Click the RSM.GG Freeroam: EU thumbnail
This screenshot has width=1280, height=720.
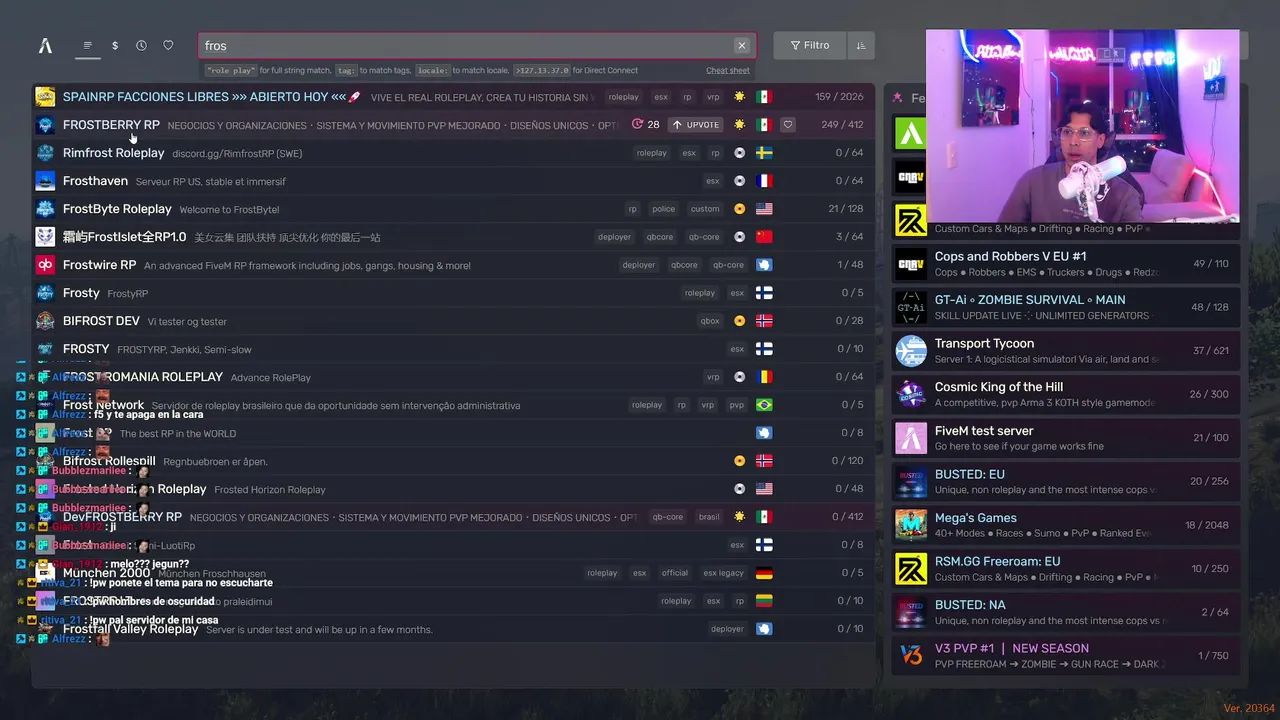[x=911, y=569]
